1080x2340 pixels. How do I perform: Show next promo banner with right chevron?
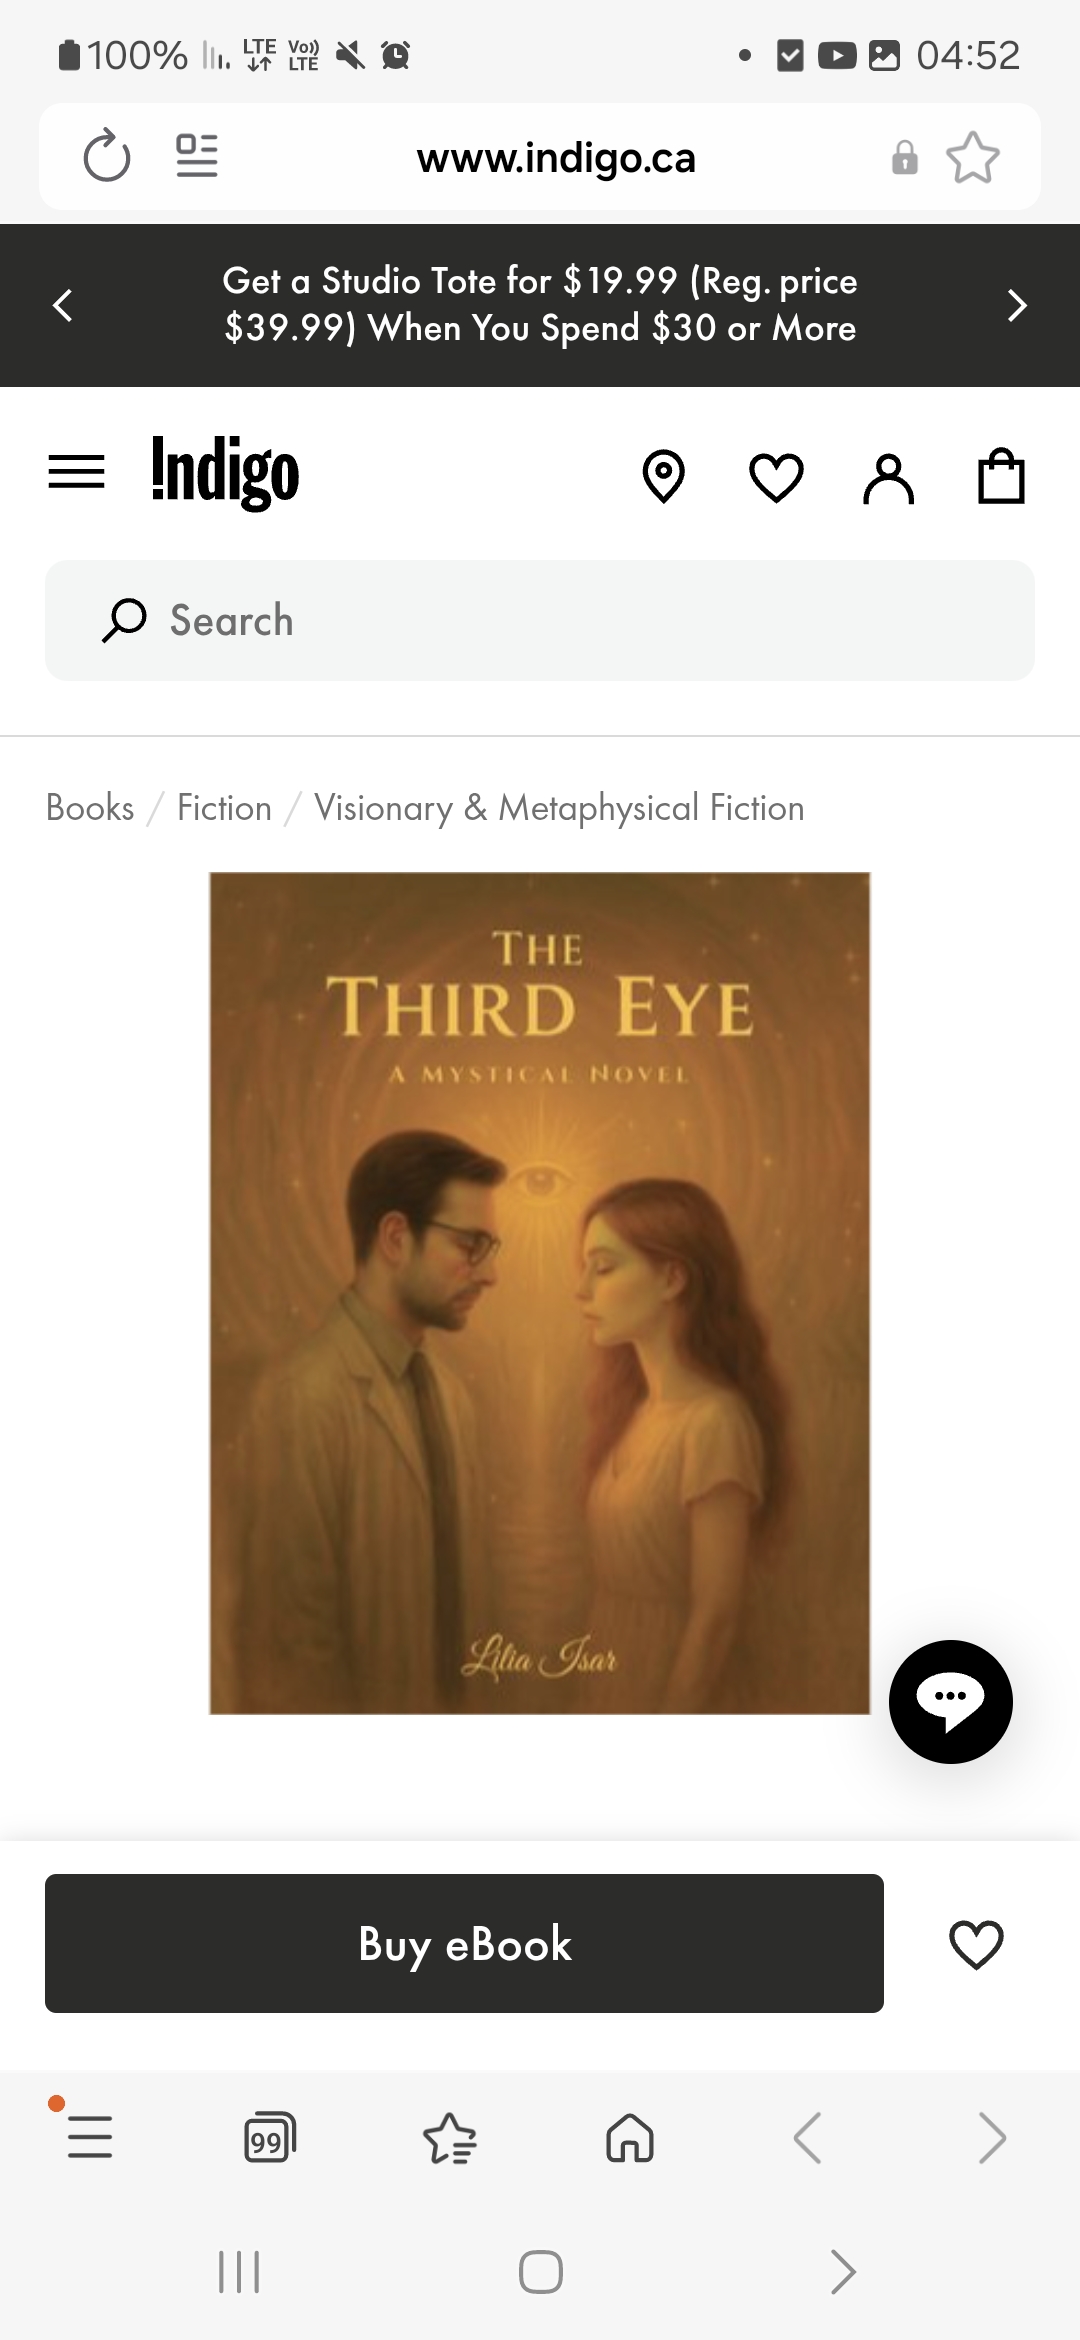click(1017, 305)
